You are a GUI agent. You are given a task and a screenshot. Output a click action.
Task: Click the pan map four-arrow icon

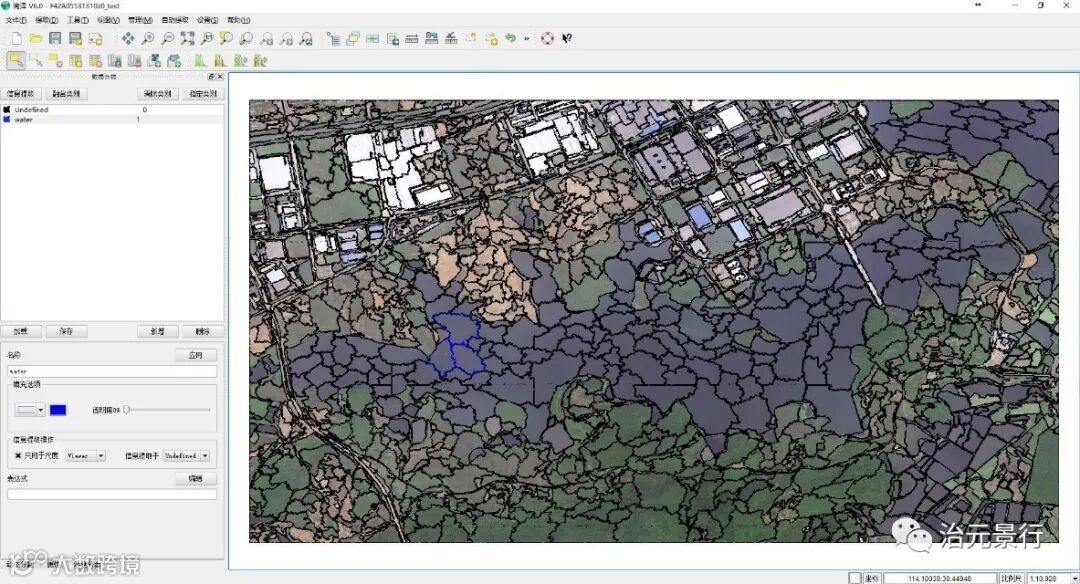(128, 39)
